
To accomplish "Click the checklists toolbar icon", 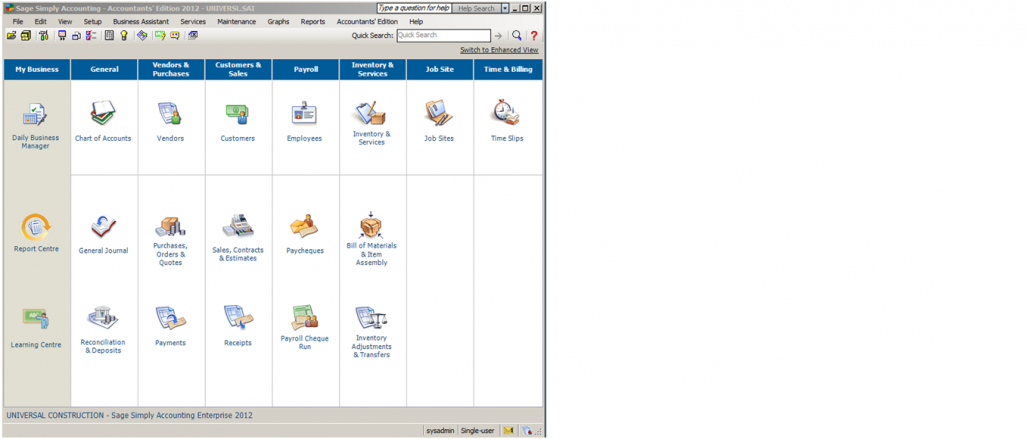I will click(x=91, y=35).
